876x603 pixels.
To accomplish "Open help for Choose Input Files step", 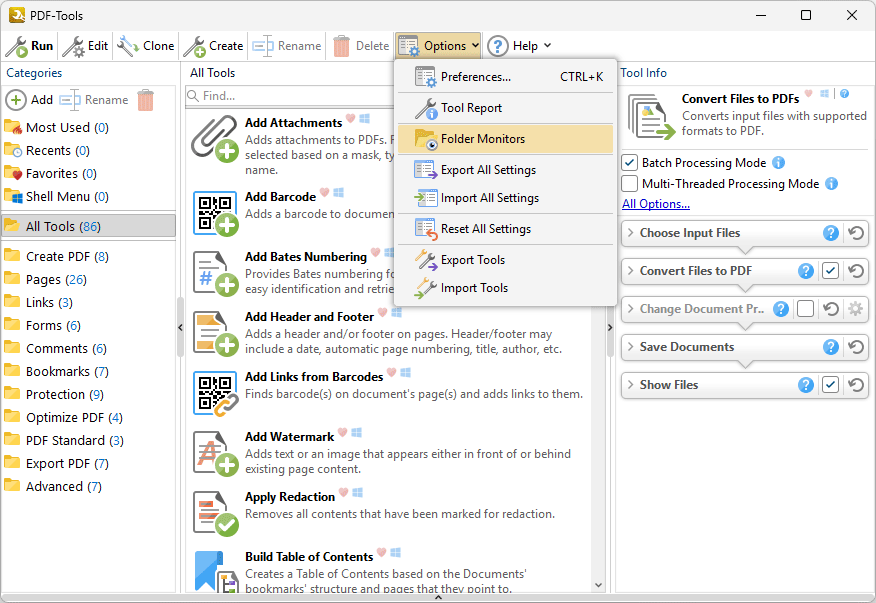I will [x=831, y=233].
